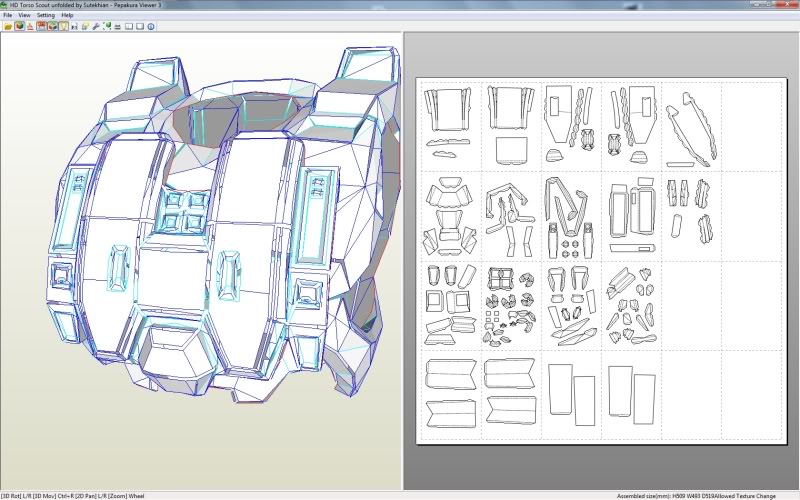
Task: Click "Assembled size(mm): H509 W493 D519" in status bar
Action: [665, 496]
